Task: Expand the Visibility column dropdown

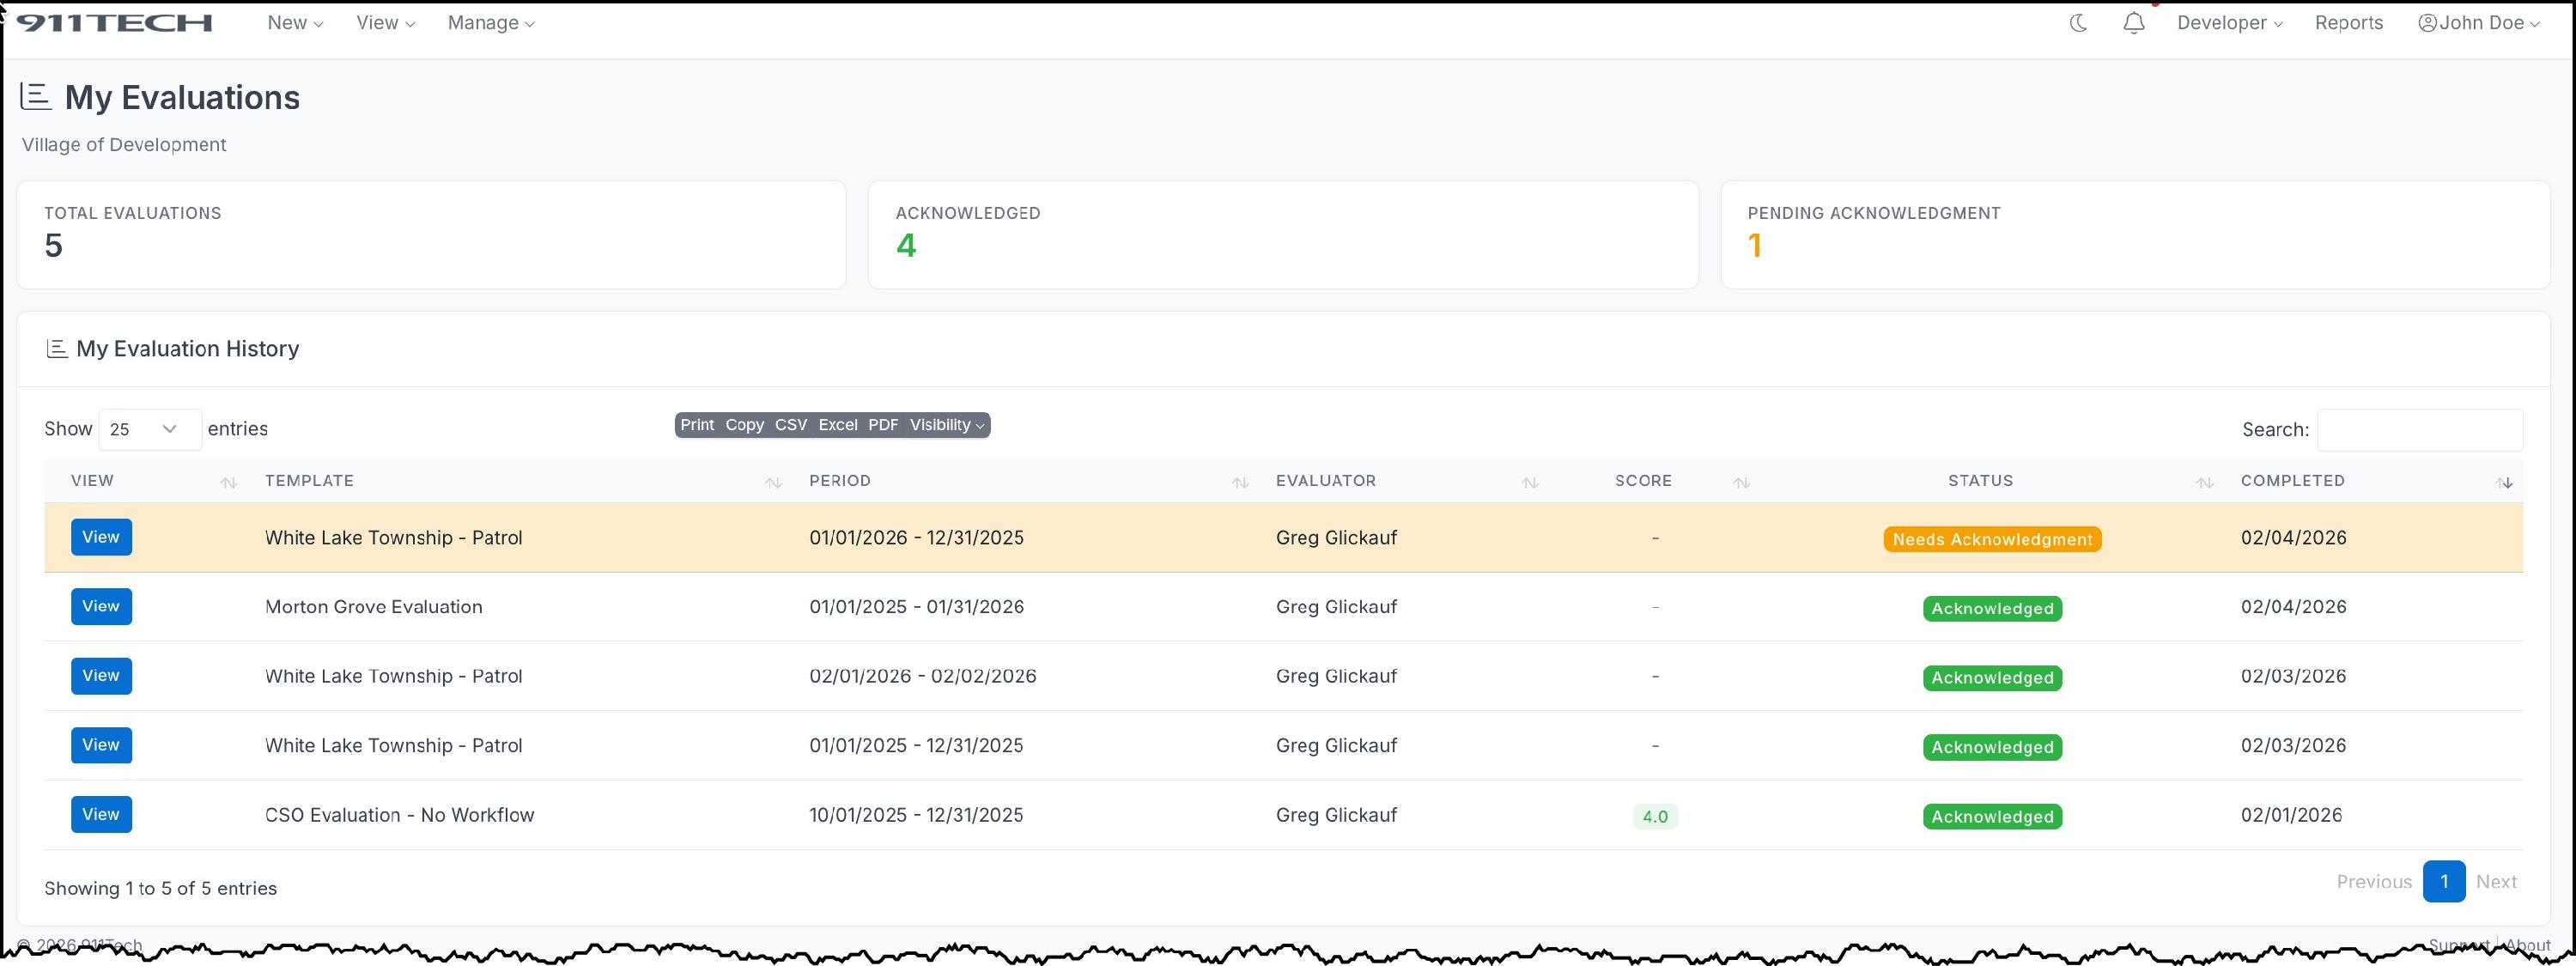Action: click(x=946, y=425)
